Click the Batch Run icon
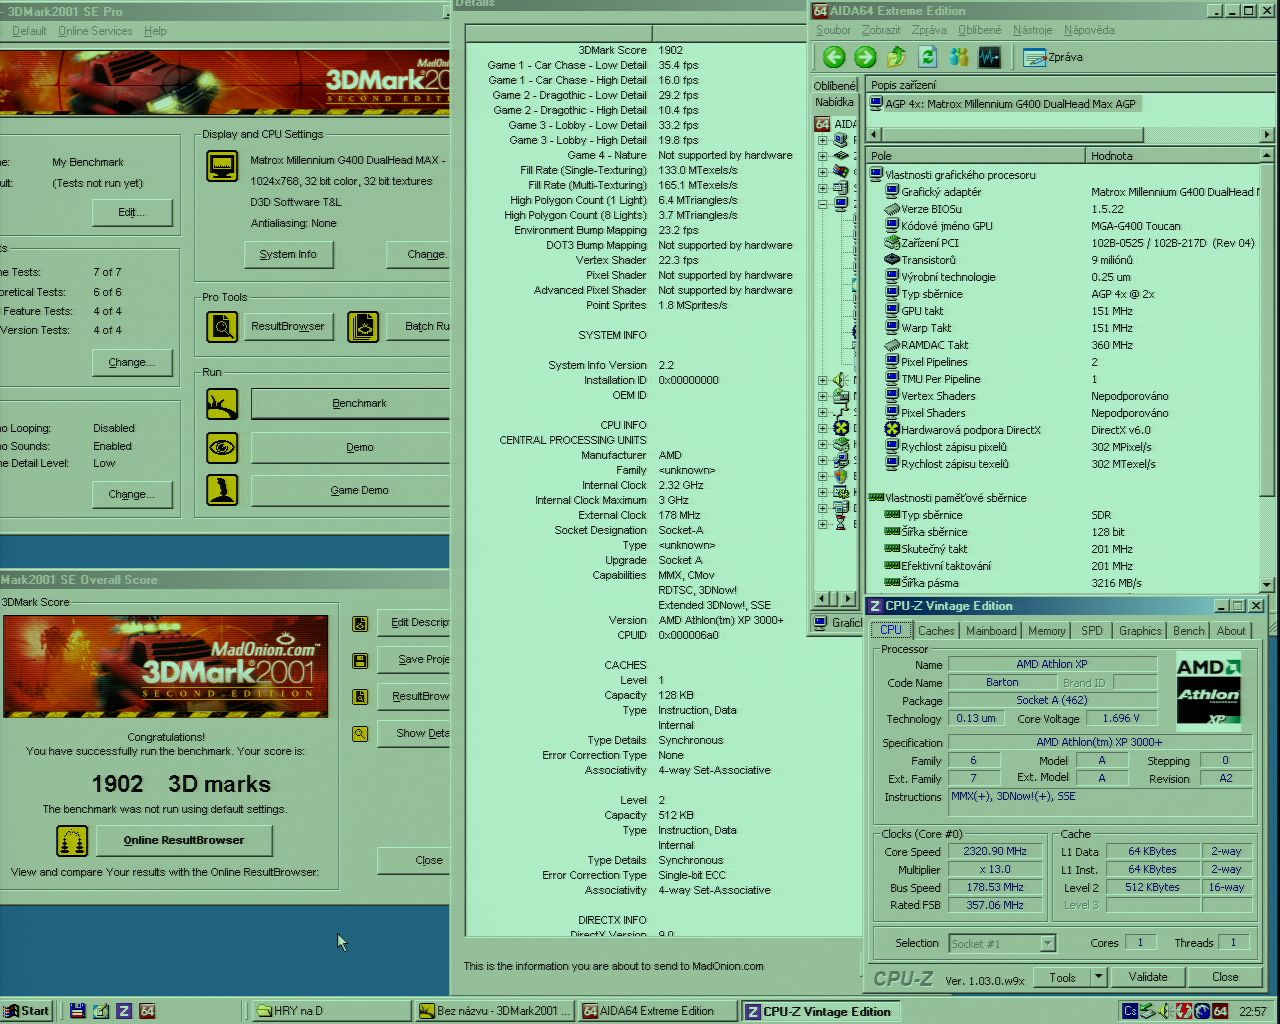The width and height of the screenshot is (1280, 1024). click(x=363, y=326)
